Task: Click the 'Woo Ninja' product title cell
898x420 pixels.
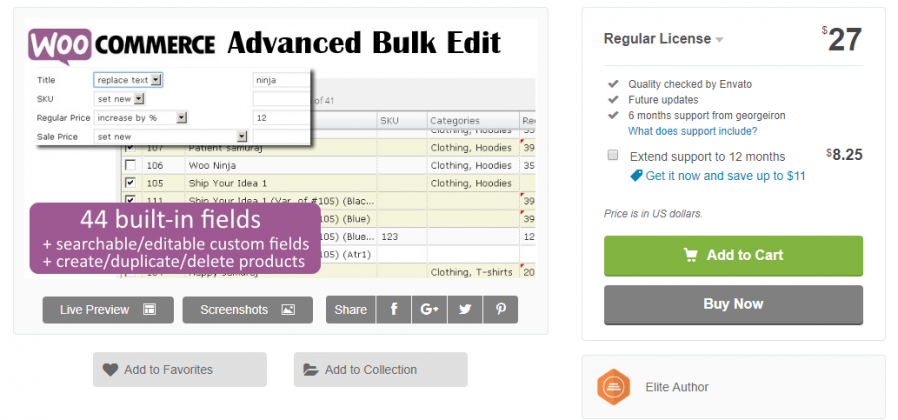Action: coord(281,166)
